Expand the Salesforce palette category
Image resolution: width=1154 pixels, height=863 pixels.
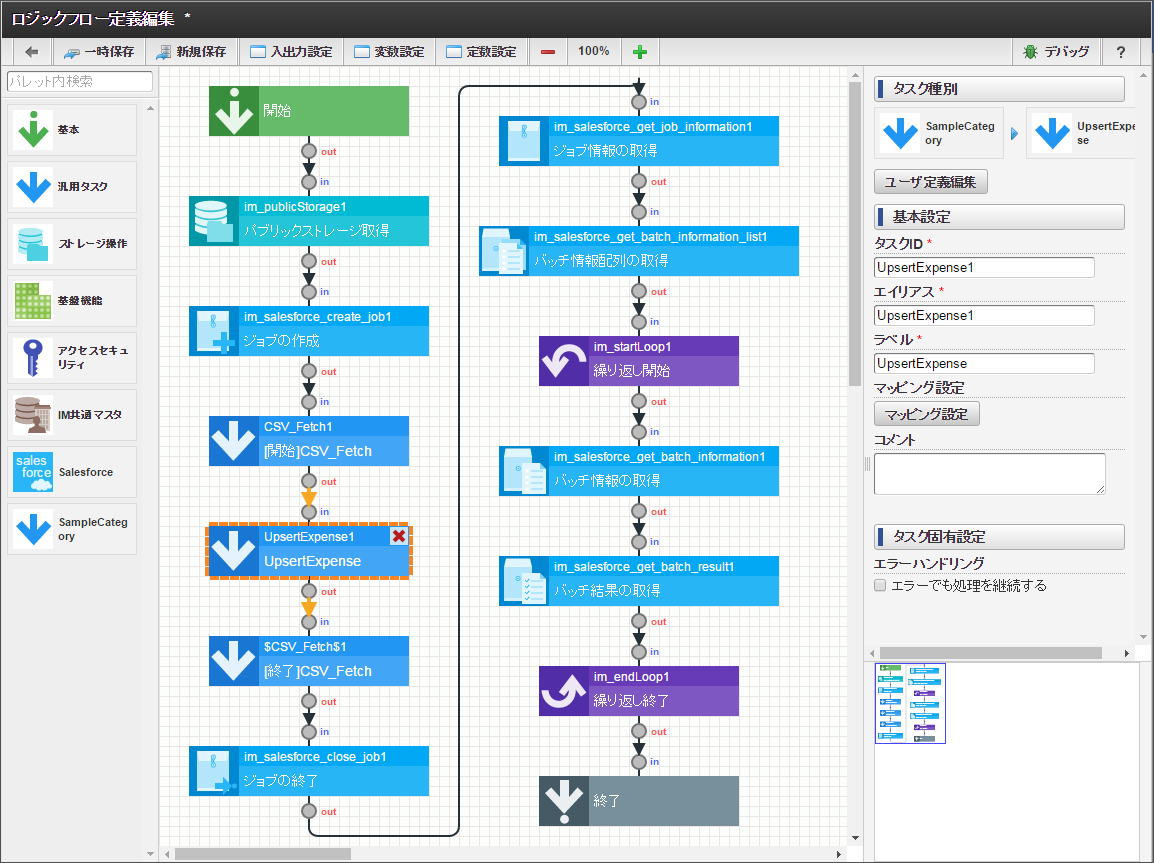tap(72, 472)
